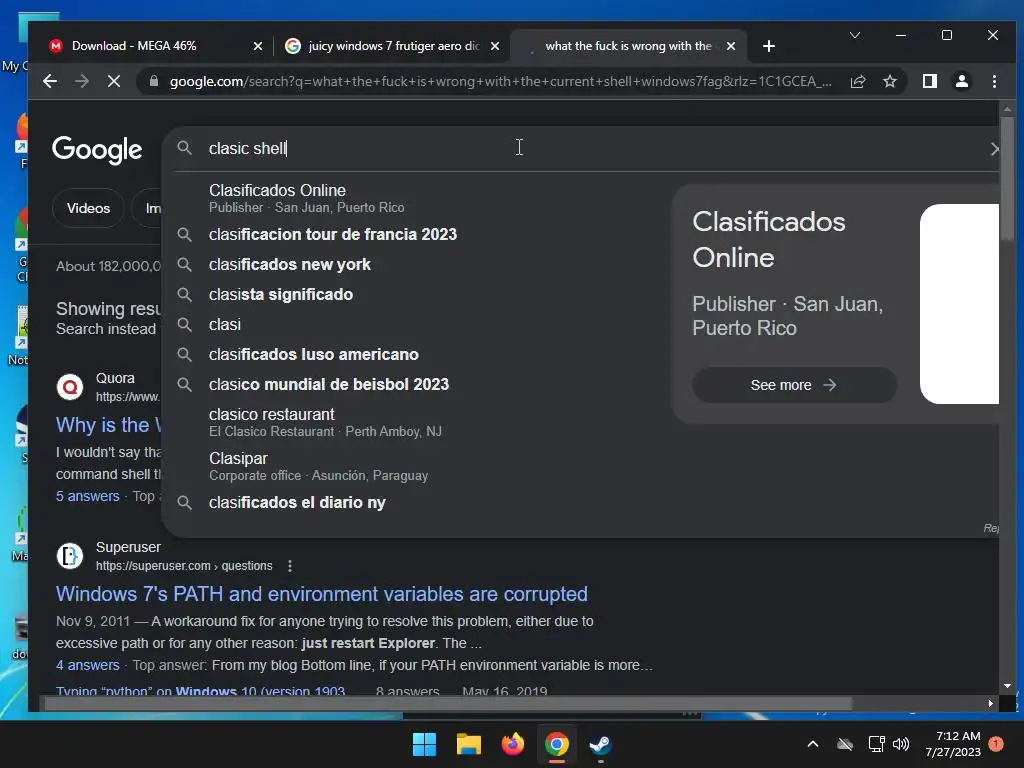Viewport: 1024px width, 768px height.
Task: Click the Quora site favicon
Action: [x=70, y=387]
